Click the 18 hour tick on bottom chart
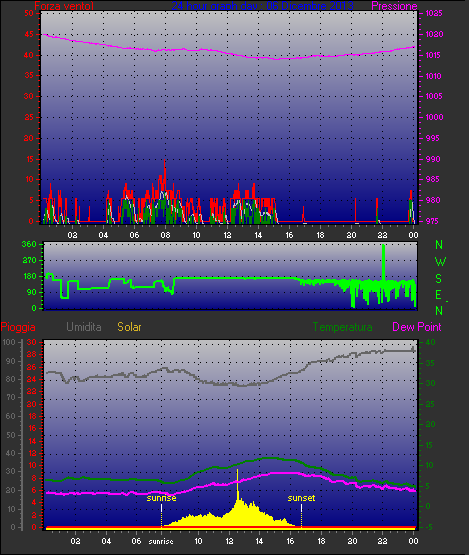 [x=321, y=541]
